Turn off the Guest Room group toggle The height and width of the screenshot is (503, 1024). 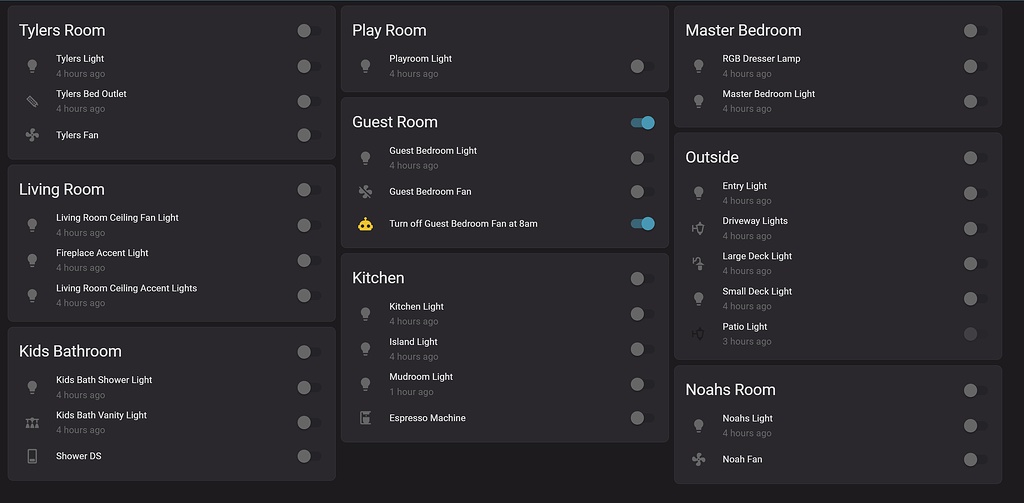click(642, 123)
